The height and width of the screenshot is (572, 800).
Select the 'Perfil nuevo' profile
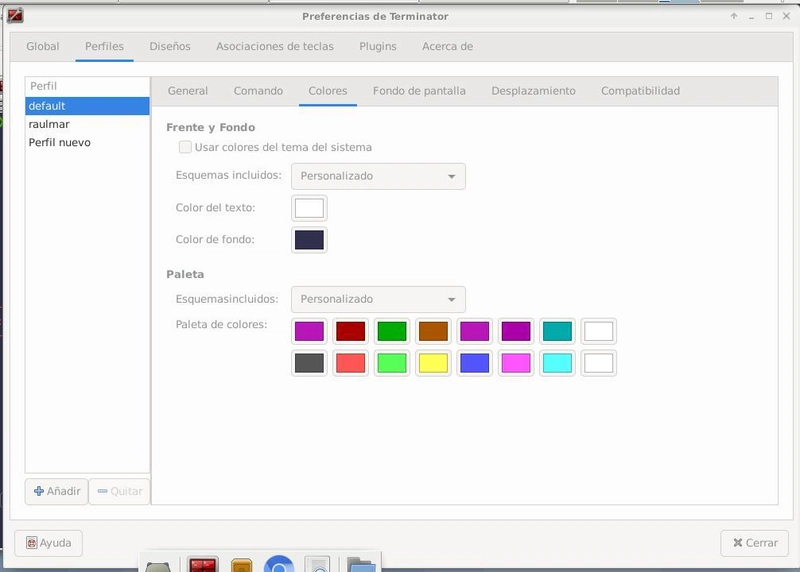coord(87,143)
